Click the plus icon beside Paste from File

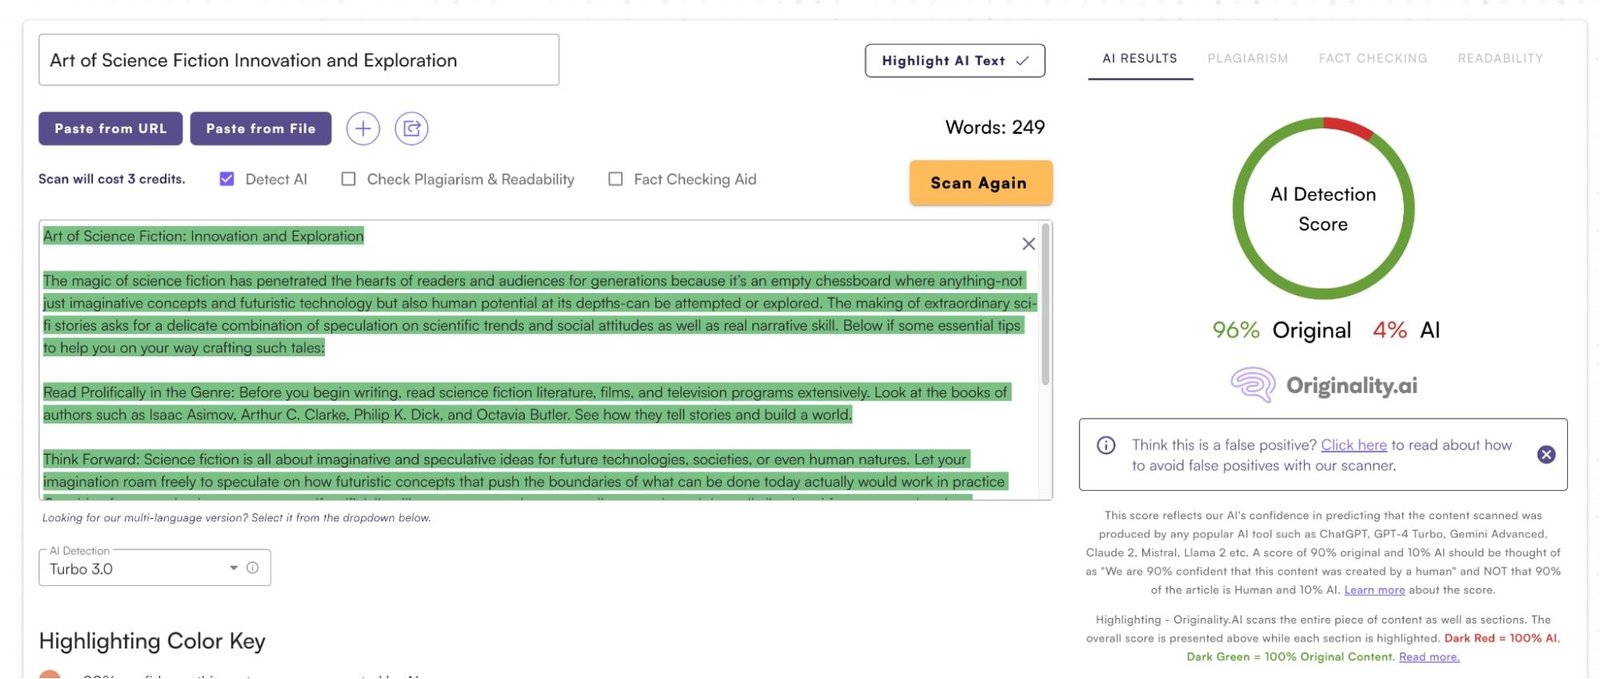click(x=363, y=128)
